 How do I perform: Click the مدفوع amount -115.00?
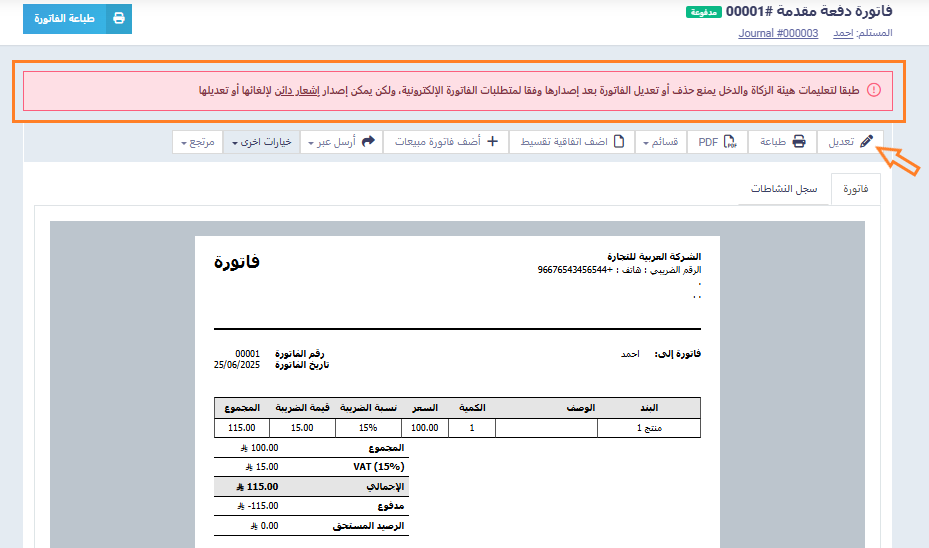pyautogui.click(x=258, y=506)
